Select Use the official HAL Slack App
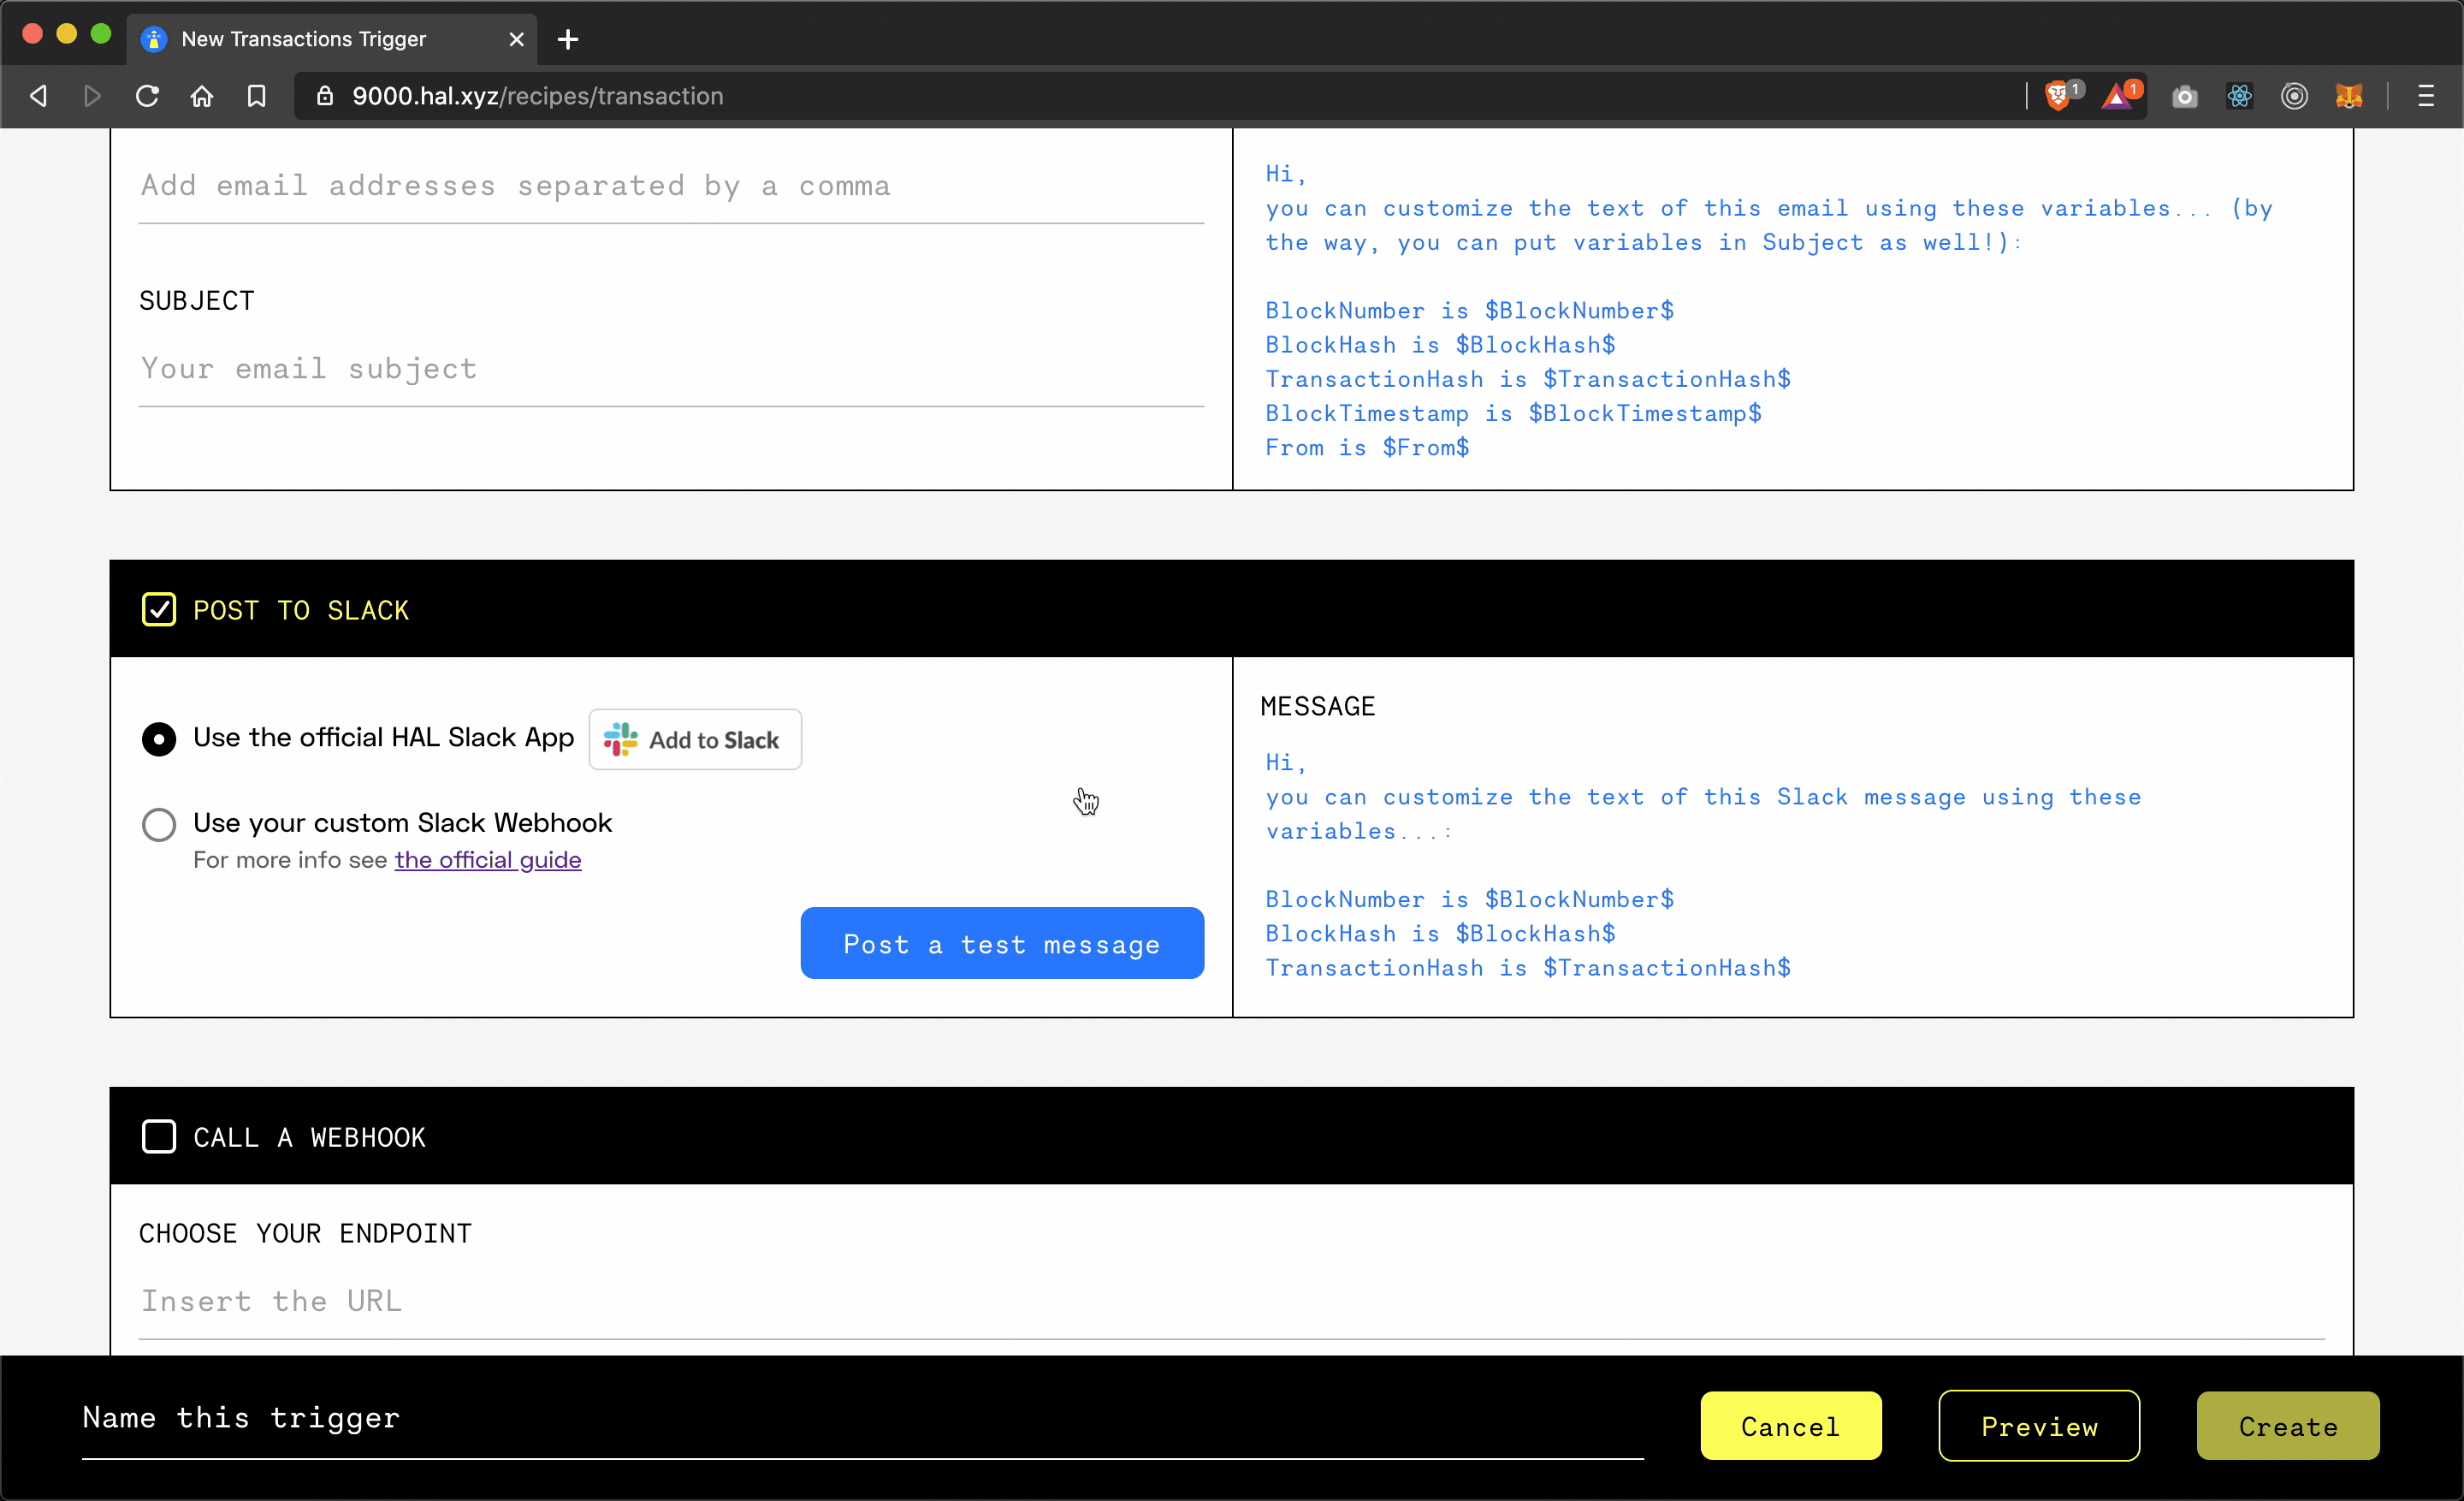The height and width of the screenshot is (1501, 2464). click(x=159, y=738)
